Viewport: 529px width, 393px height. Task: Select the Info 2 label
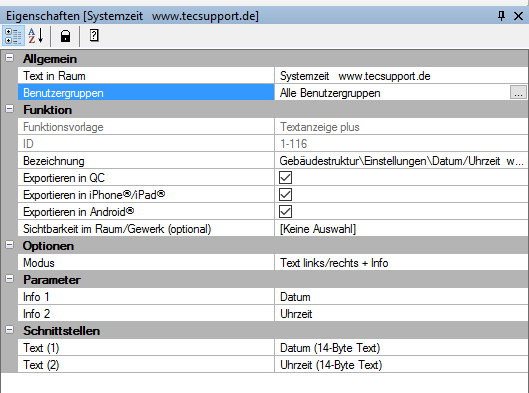pyautogui.click(x=36, y=314)
